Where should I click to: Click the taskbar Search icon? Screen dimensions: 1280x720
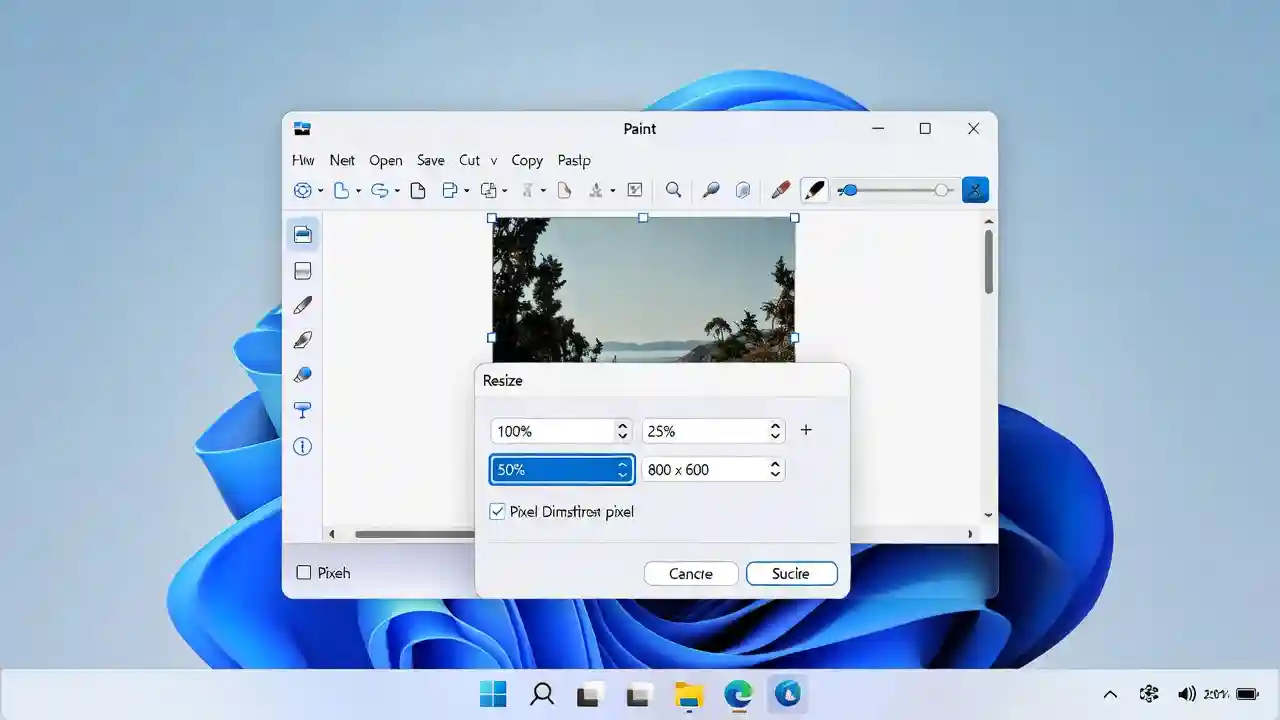[x=542, y=694]
